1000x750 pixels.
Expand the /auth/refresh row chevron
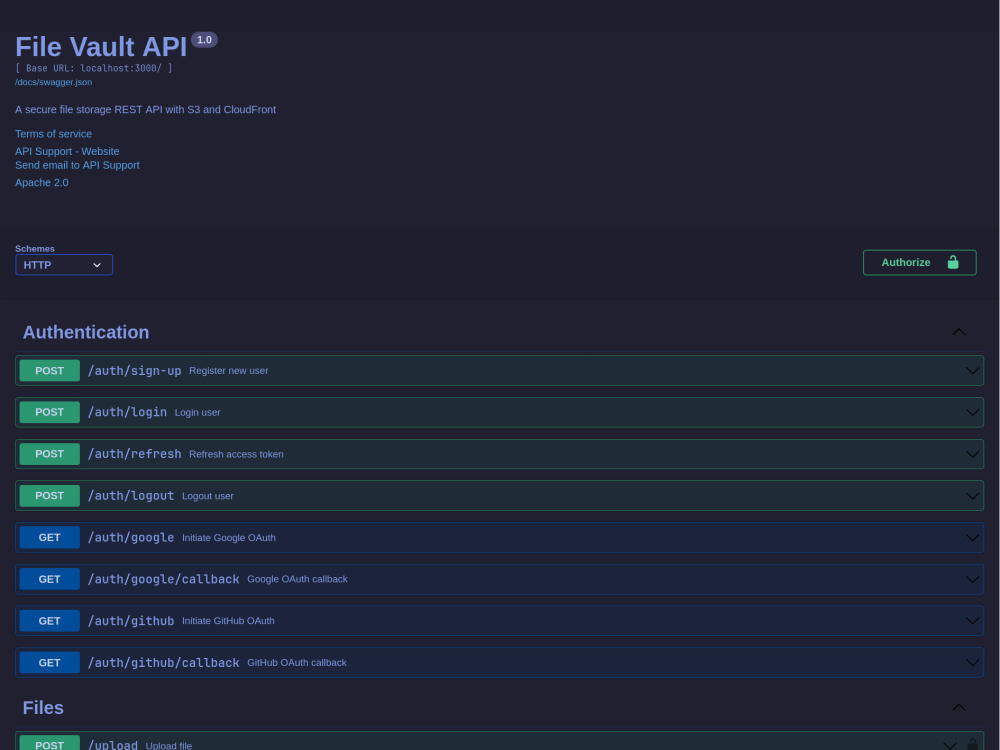click(x=972, y=454)
